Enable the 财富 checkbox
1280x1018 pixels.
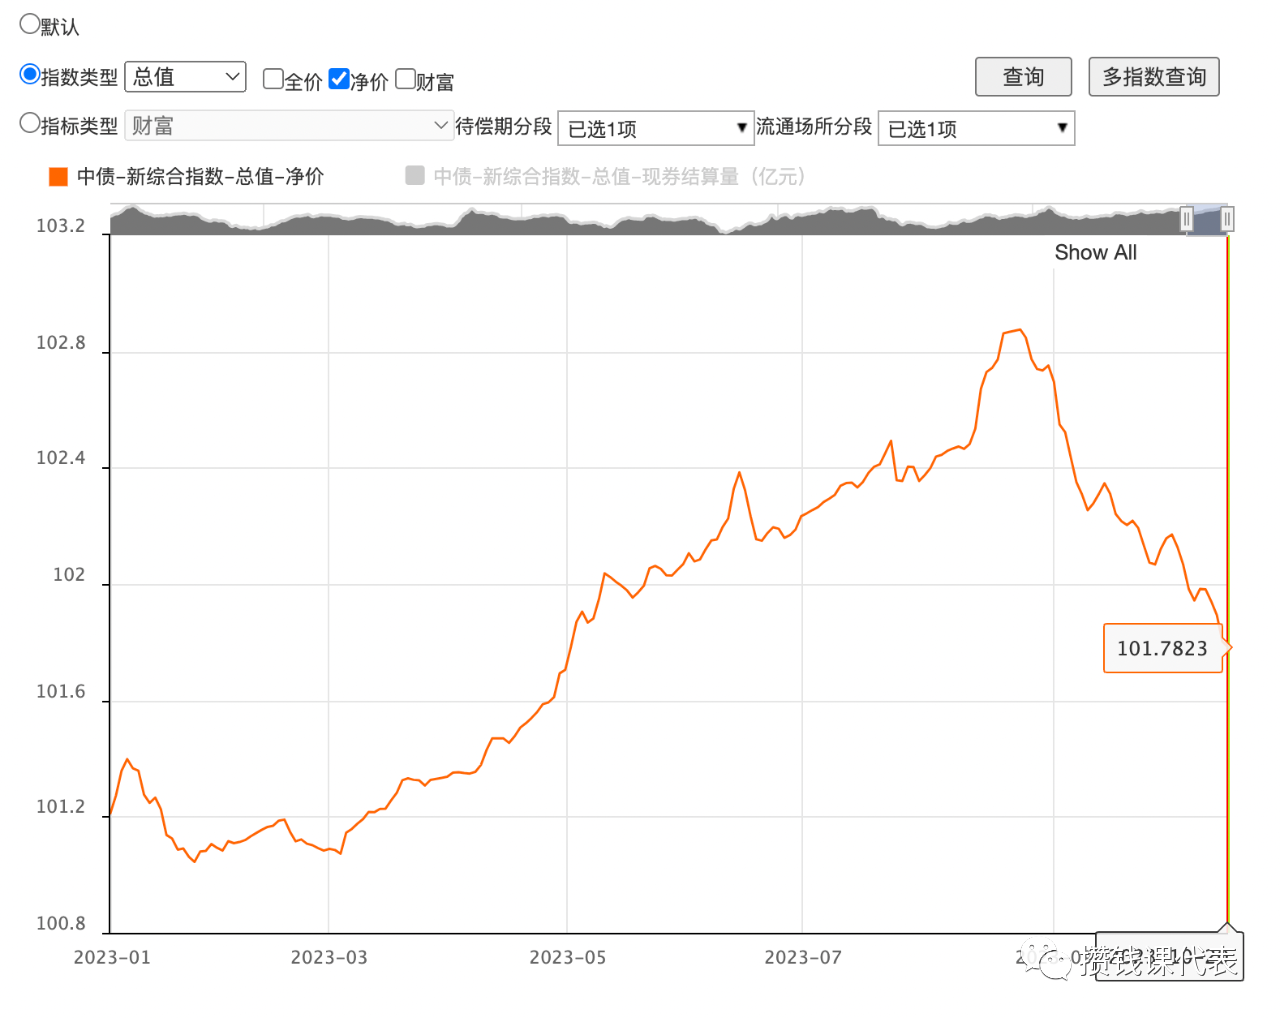pyautogui.click(x=405, y=79)
